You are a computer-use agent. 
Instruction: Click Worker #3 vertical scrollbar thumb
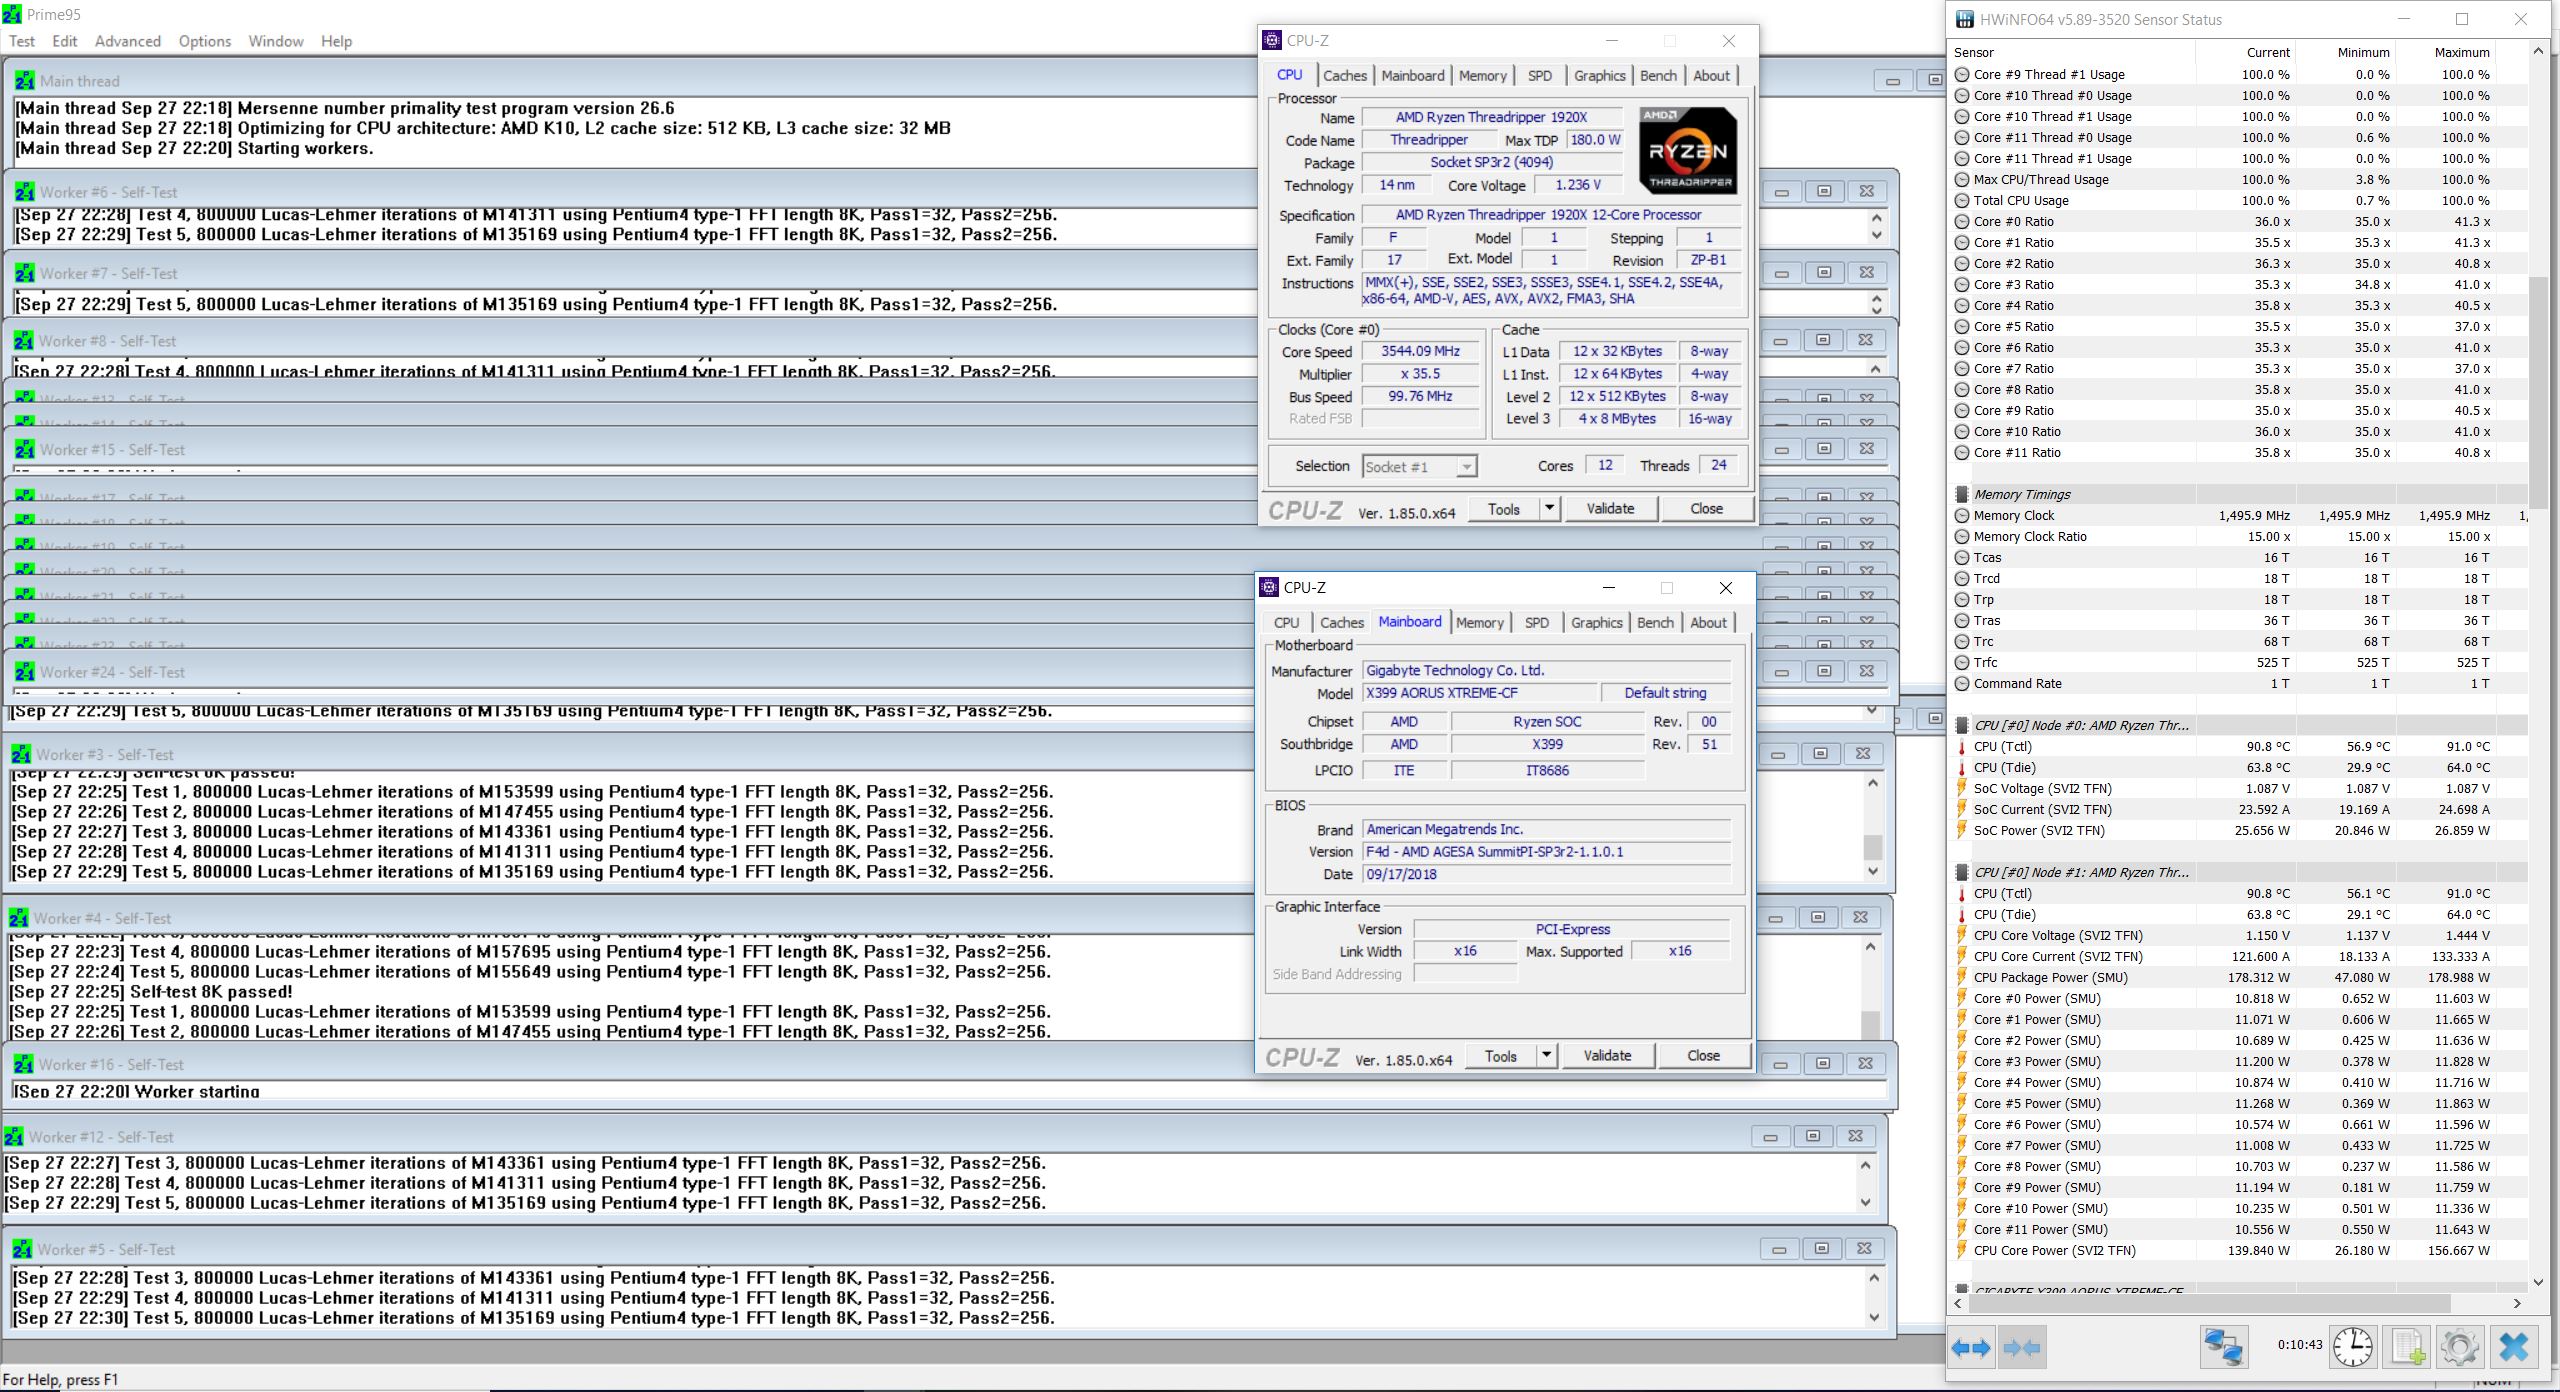pyautogui.click(x=1873, y=847)
